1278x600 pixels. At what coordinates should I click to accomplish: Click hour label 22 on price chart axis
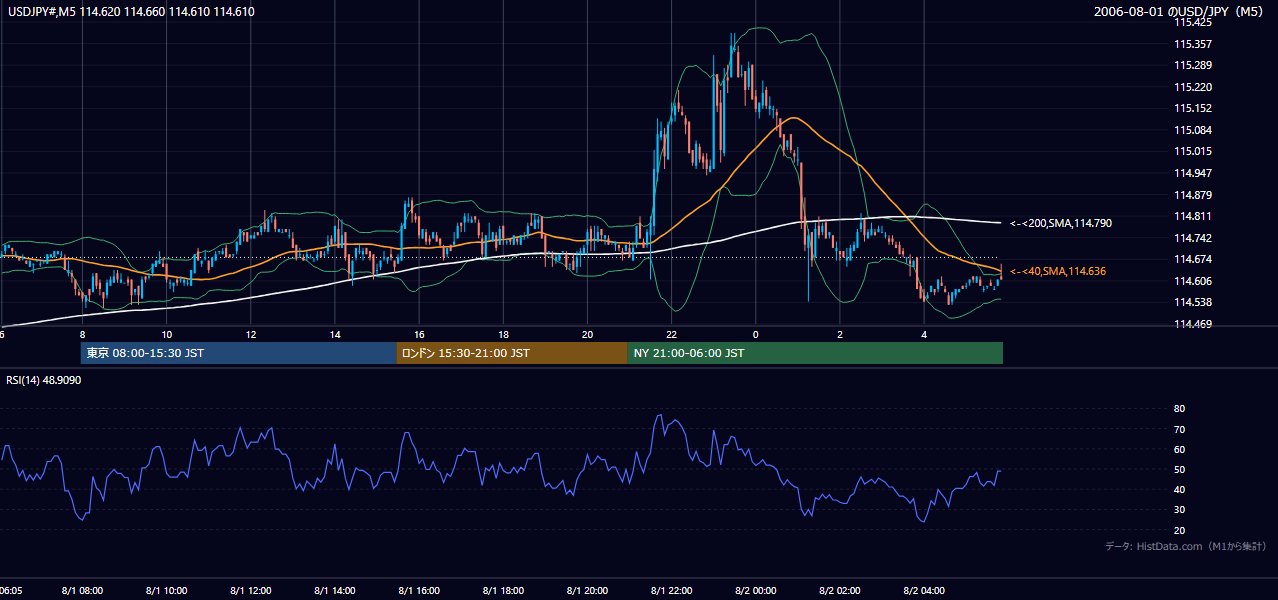(x=671, y=334)
